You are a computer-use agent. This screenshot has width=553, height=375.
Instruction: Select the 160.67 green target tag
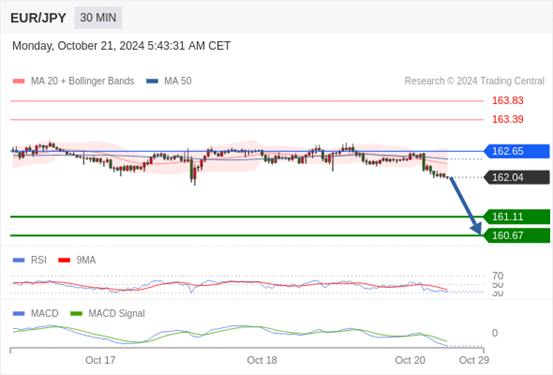(x=517, y=236)
